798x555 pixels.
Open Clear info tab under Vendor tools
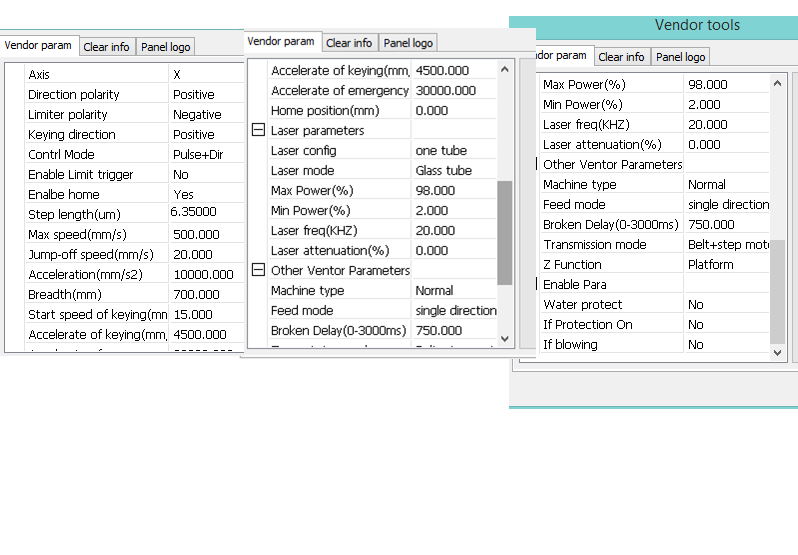pyautogui.click(x=621, y=57)
